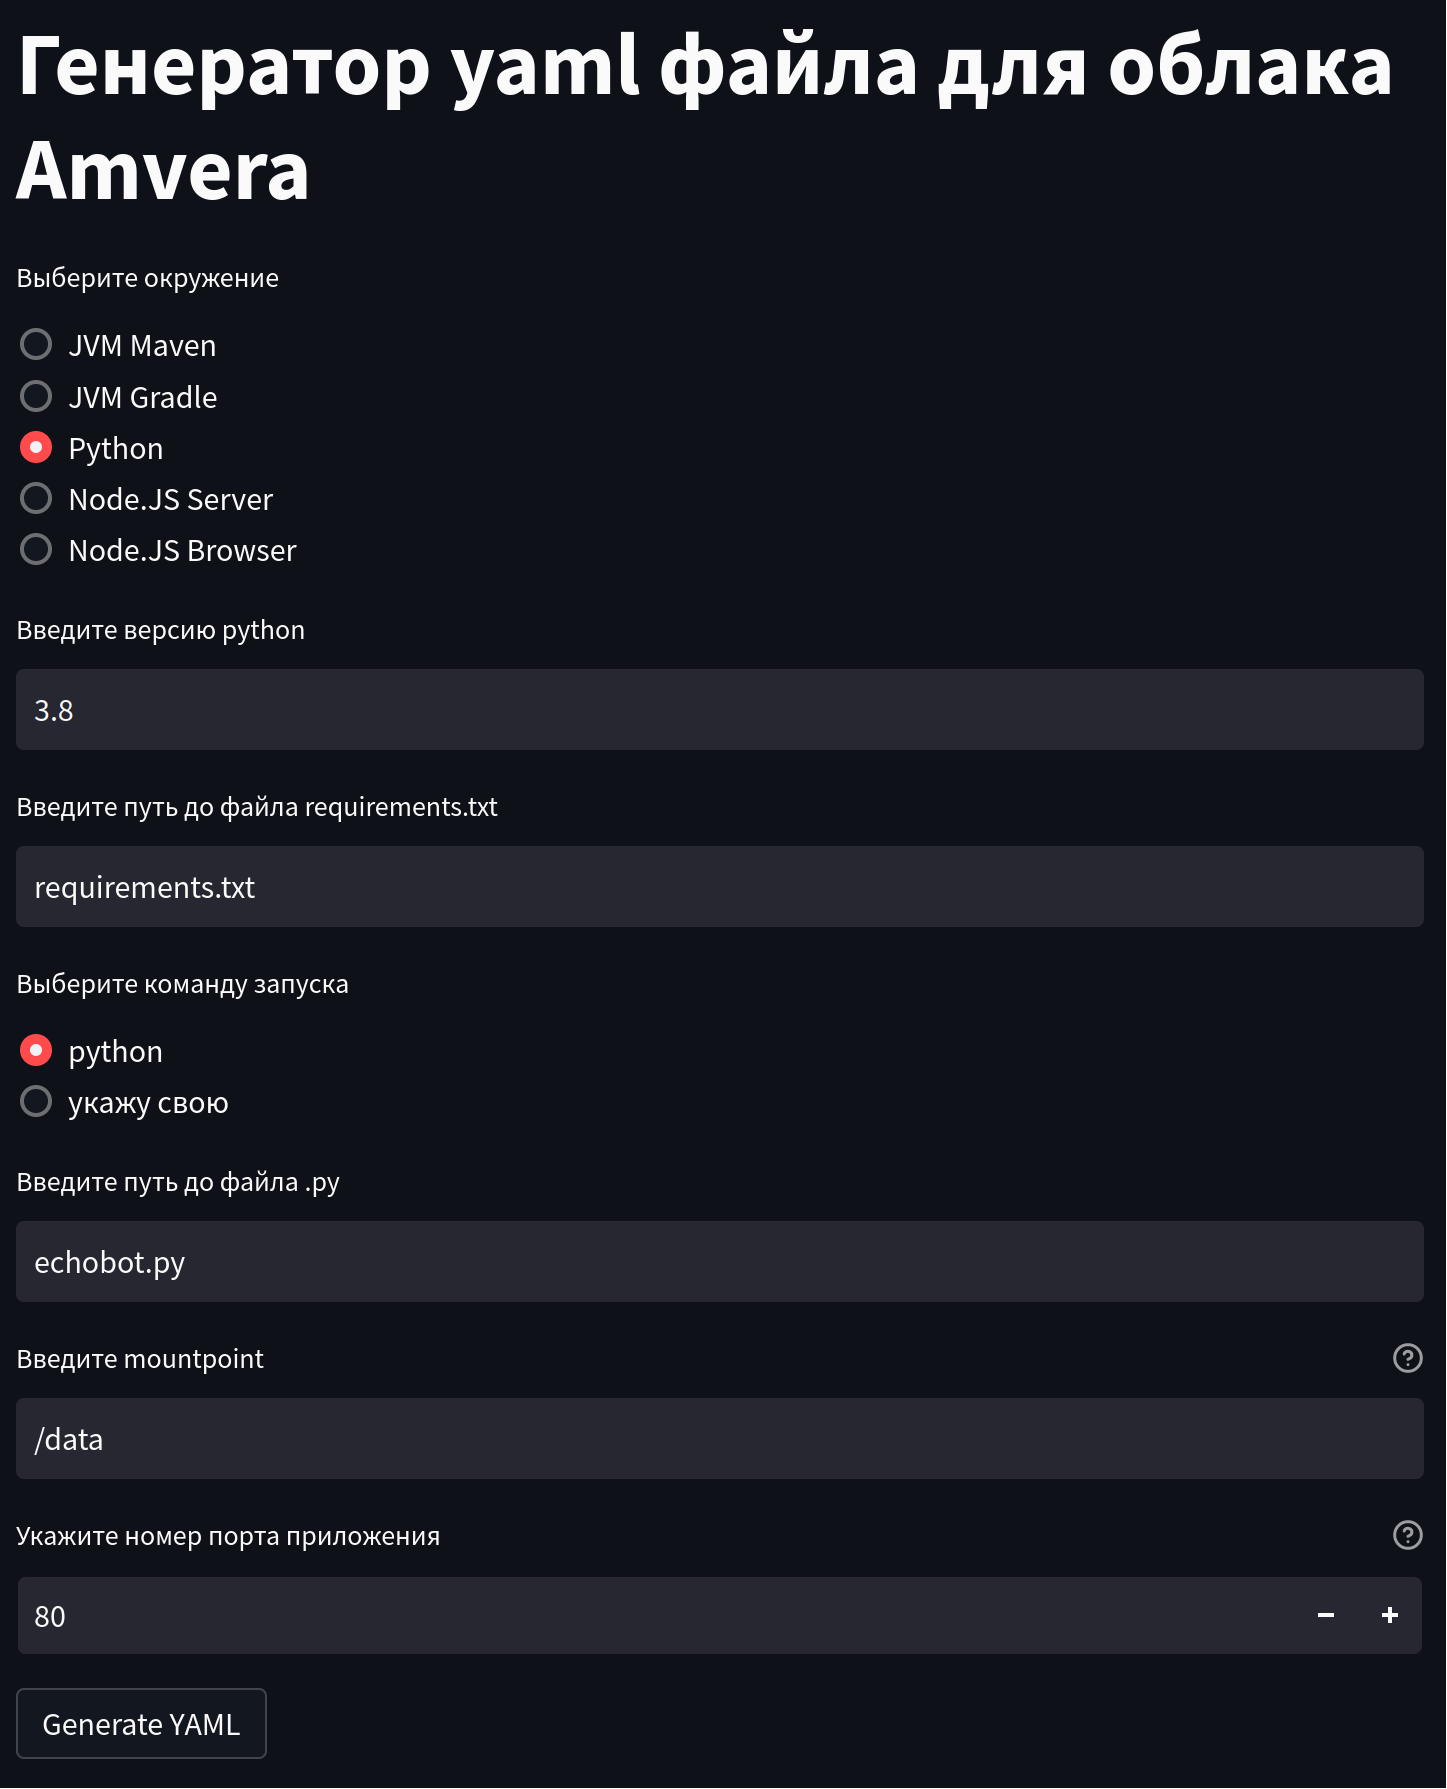Click the 'Выберите окружение' label
This screenshot has height=1789, width=1447.
pyautogui.click(x=148, y=278)
